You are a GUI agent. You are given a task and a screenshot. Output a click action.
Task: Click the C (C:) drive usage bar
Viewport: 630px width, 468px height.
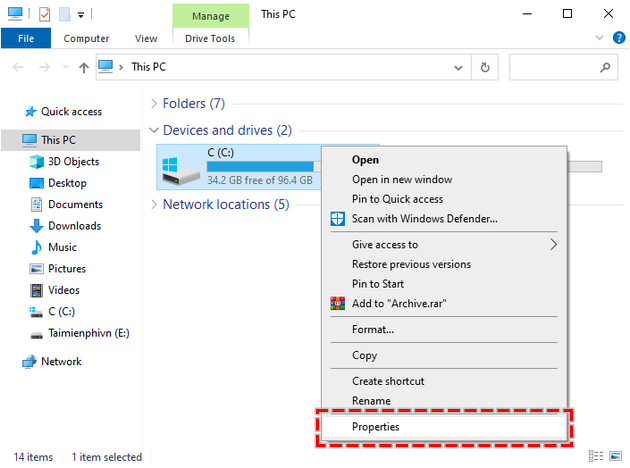[264, 166]
